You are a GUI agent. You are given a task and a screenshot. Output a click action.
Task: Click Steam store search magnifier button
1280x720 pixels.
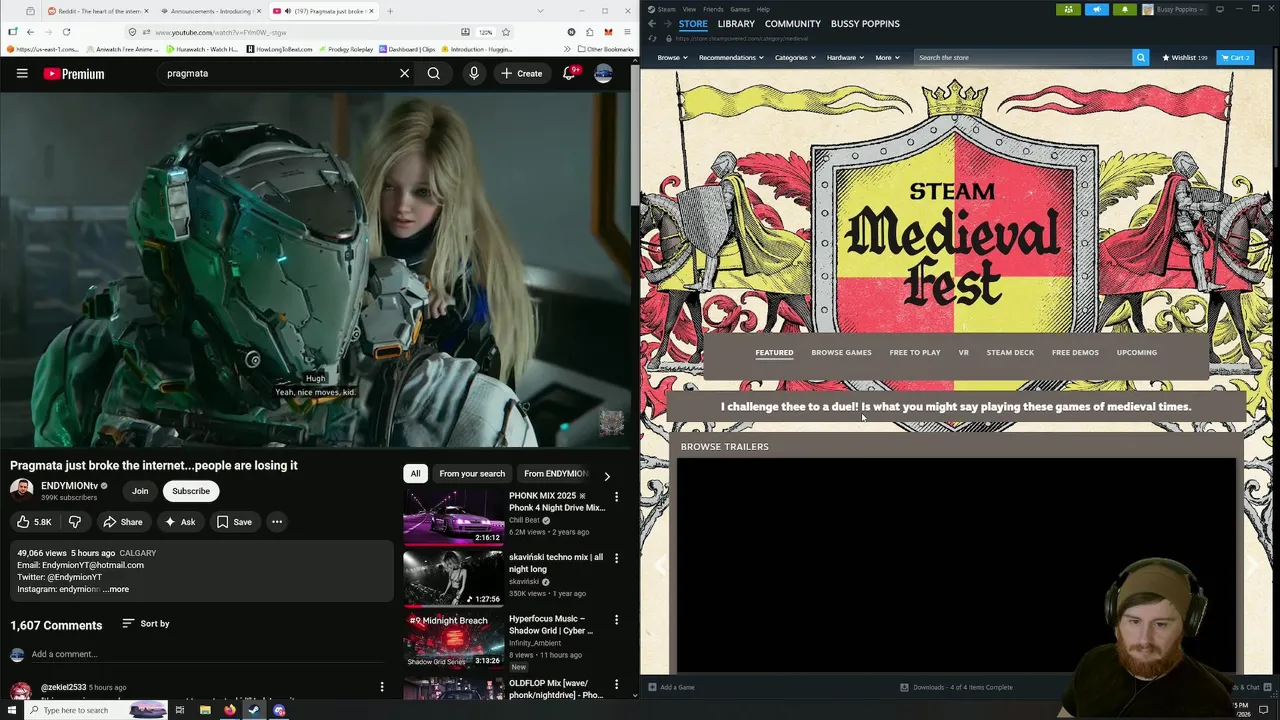(1140, 58)
